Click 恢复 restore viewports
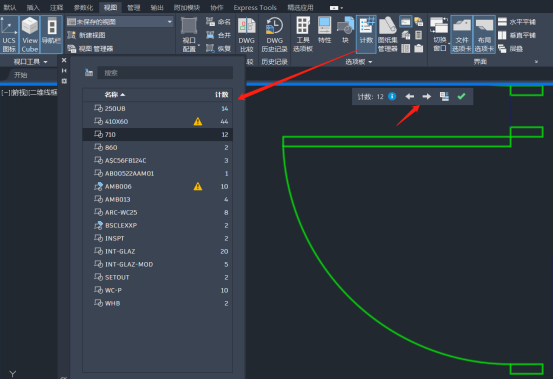Viewport: 553px width, 380px height. 218,48
